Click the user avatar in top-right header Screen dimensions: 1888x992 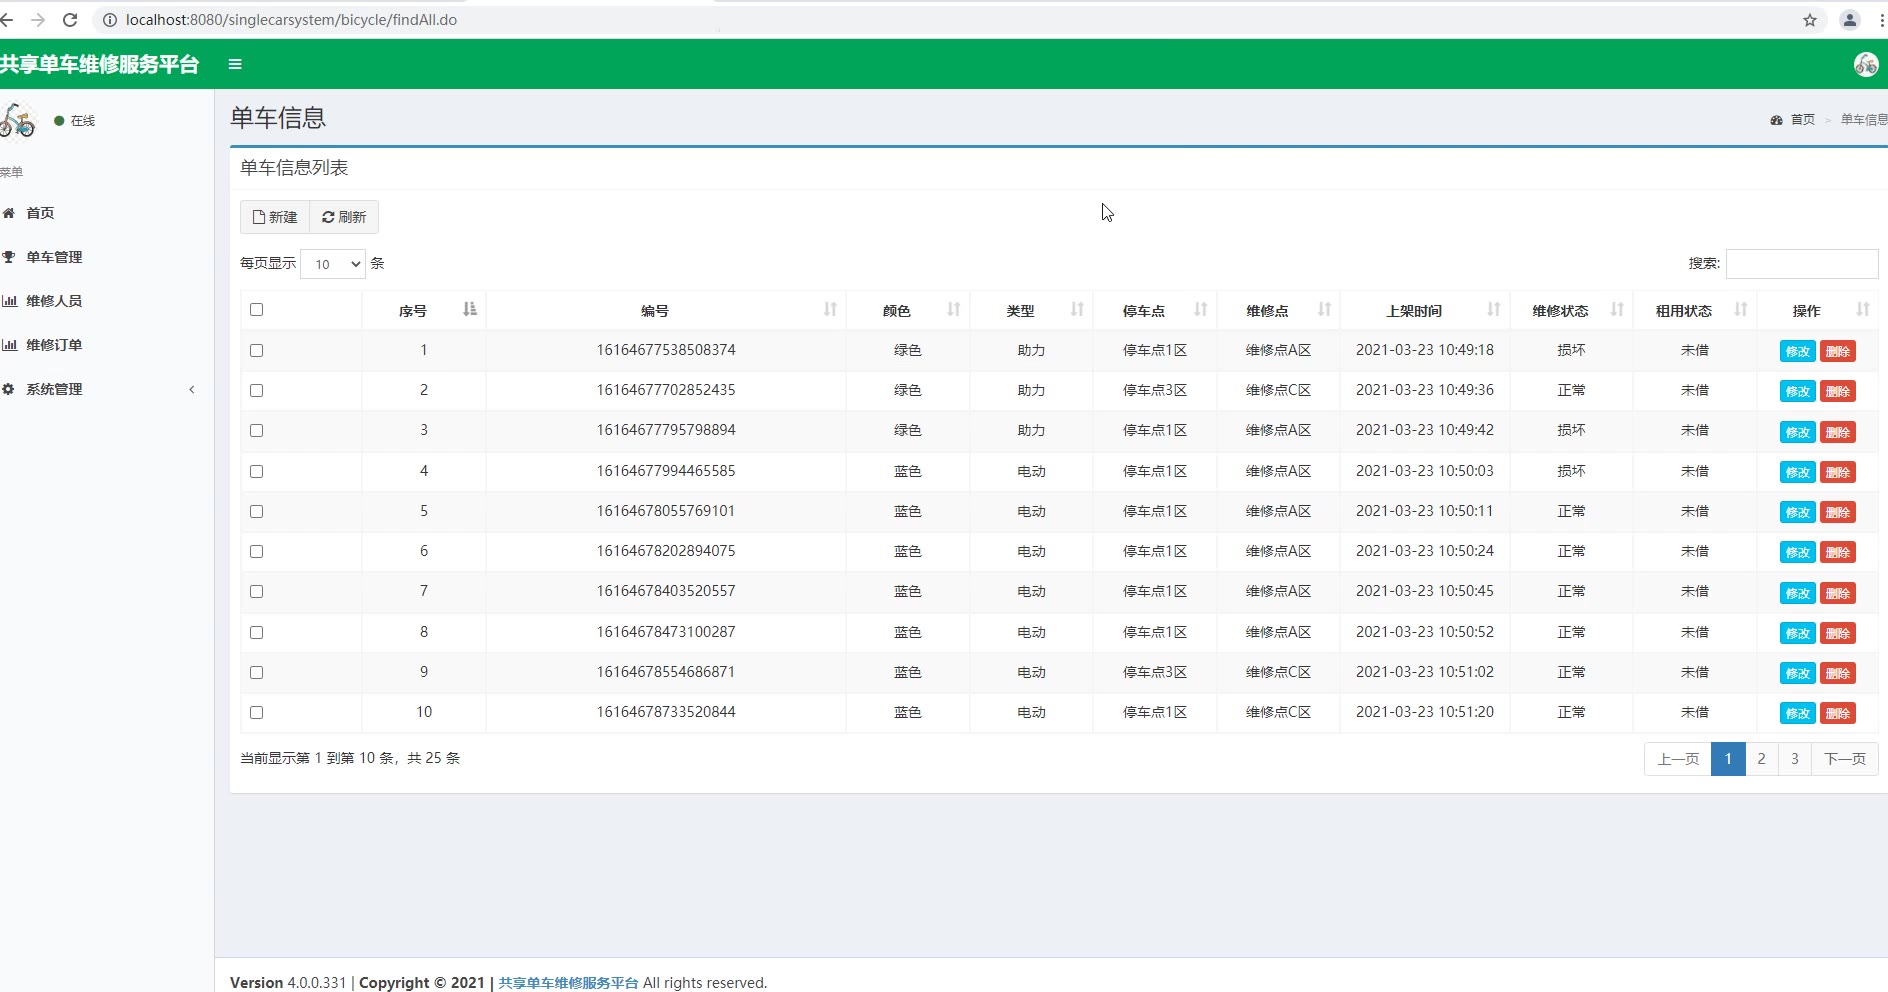click(1865, 64)
